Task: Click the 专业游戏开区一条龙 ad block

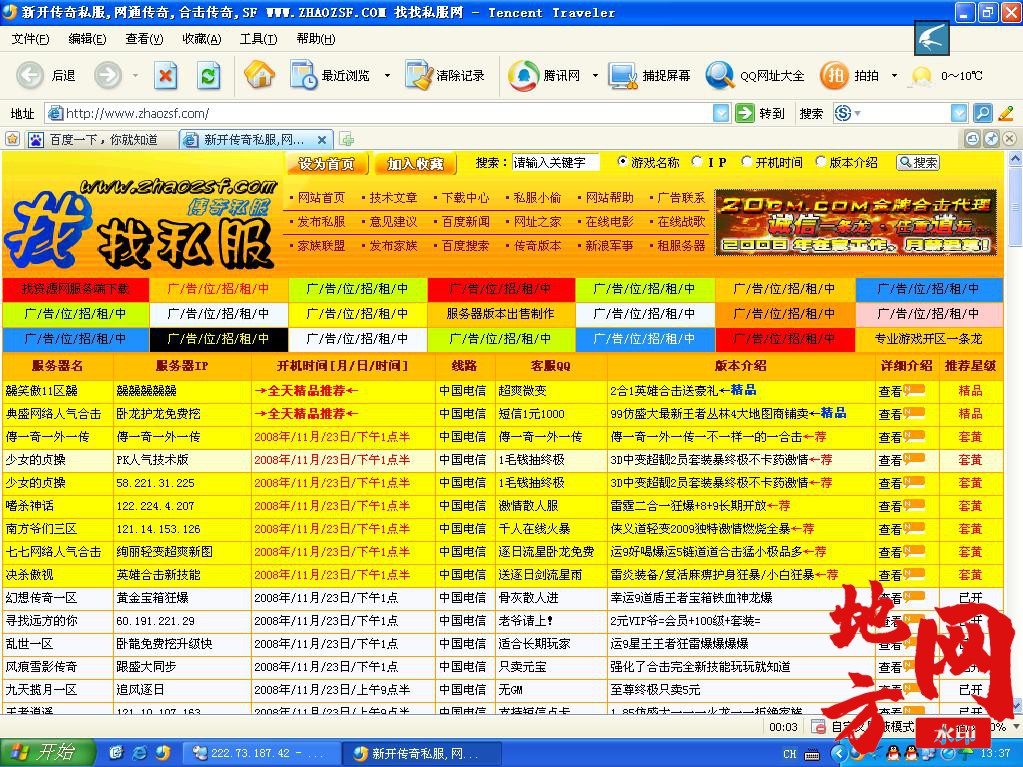Action: click(928, 338)
